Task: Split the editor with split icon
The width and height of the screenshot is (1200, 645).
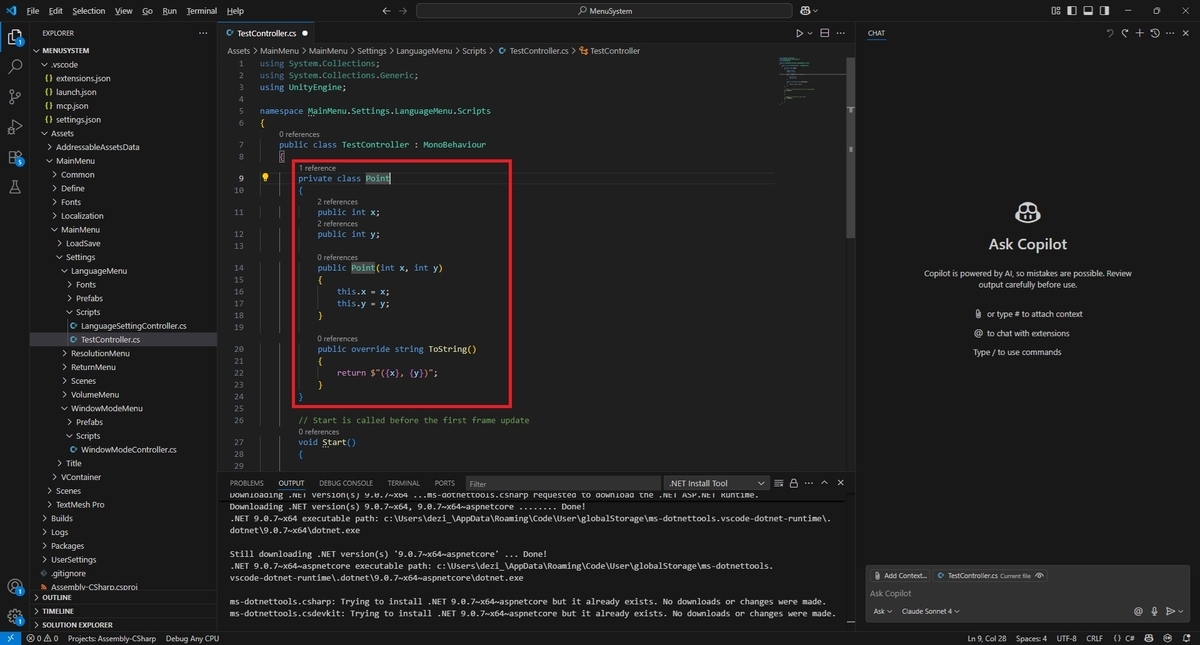Action: (823, 33)
